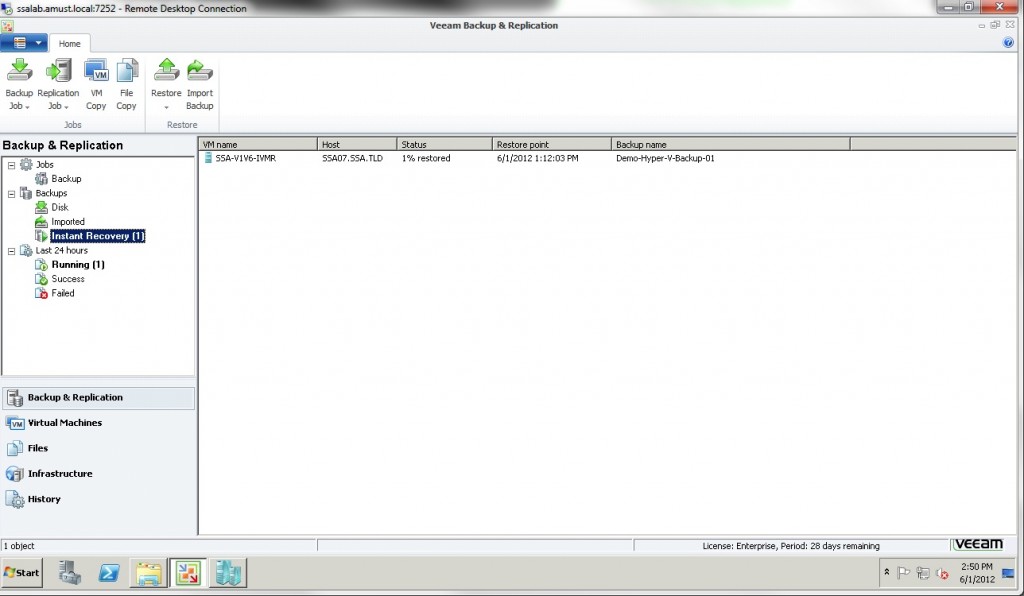Collapse the Jobs tree node

pyautogui.click(x=11, y=165)
